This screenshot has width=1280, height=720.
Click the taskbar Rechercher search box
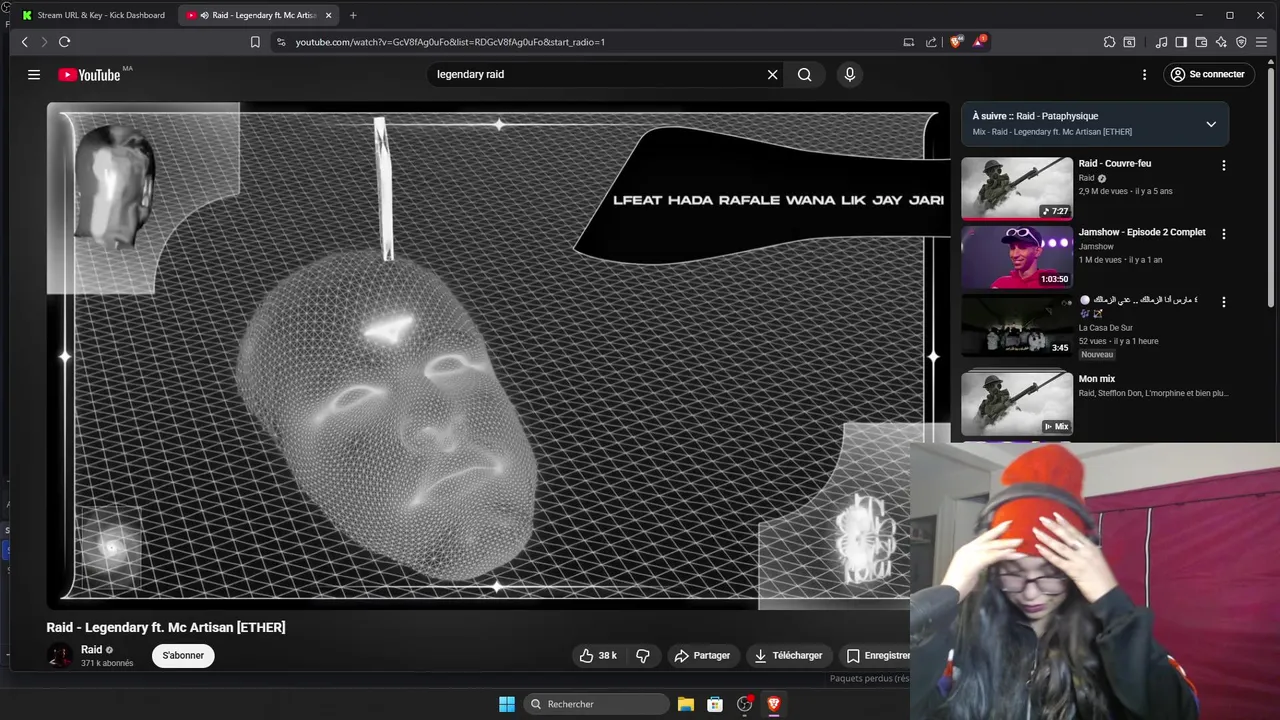point(597,704)
